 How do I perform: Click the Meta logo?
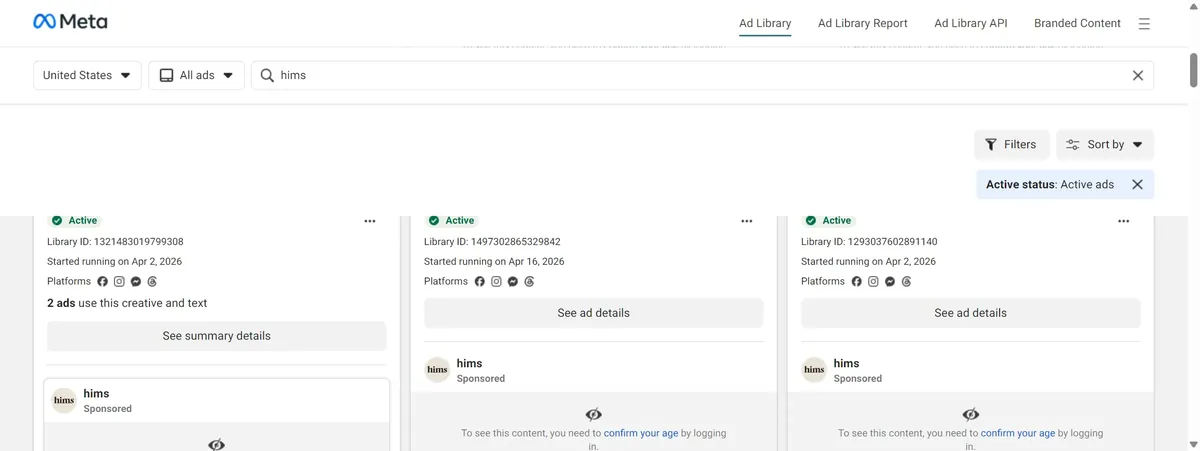pos(70,22)
